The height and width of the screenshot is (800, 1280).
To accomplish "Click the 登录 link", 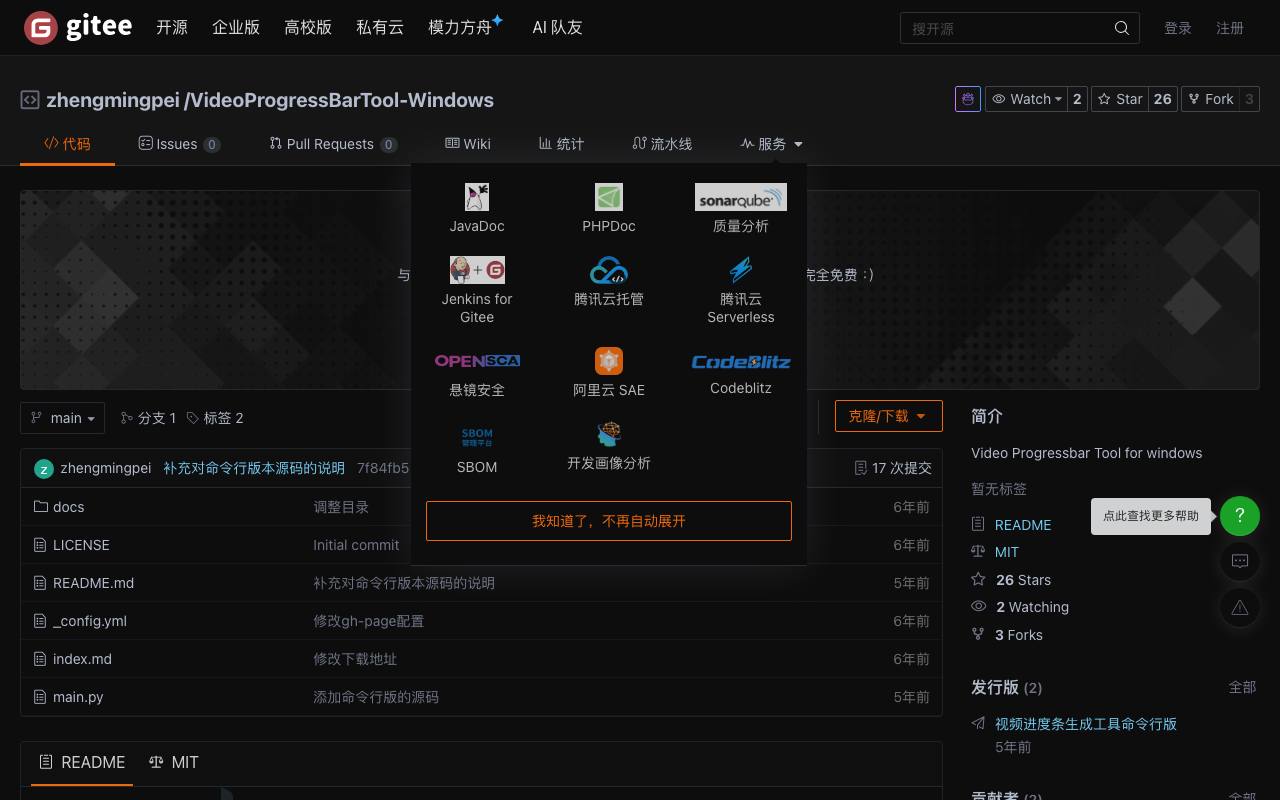I will [x=1178, y=28].
